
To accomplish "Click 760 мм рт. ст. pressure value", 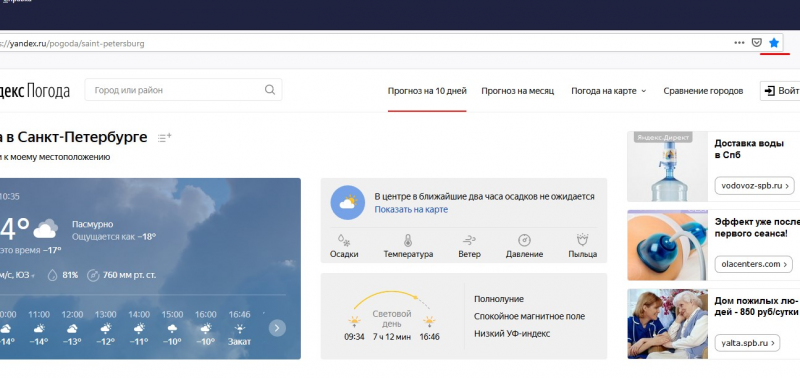I will pos(129,275).
